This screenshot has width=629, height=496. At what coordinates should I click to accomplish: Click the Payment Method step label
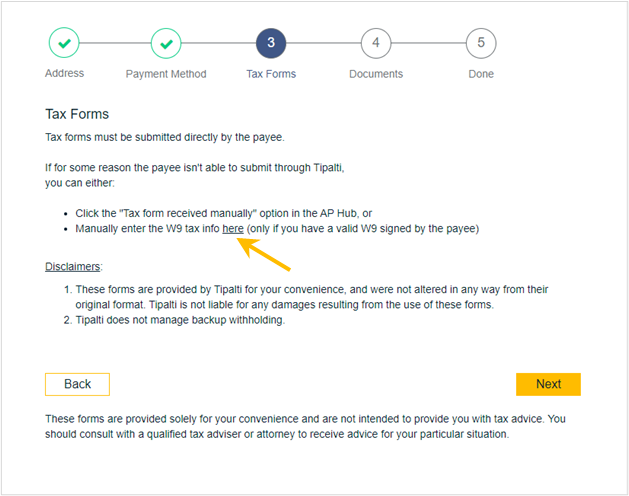tap(166, 74)
